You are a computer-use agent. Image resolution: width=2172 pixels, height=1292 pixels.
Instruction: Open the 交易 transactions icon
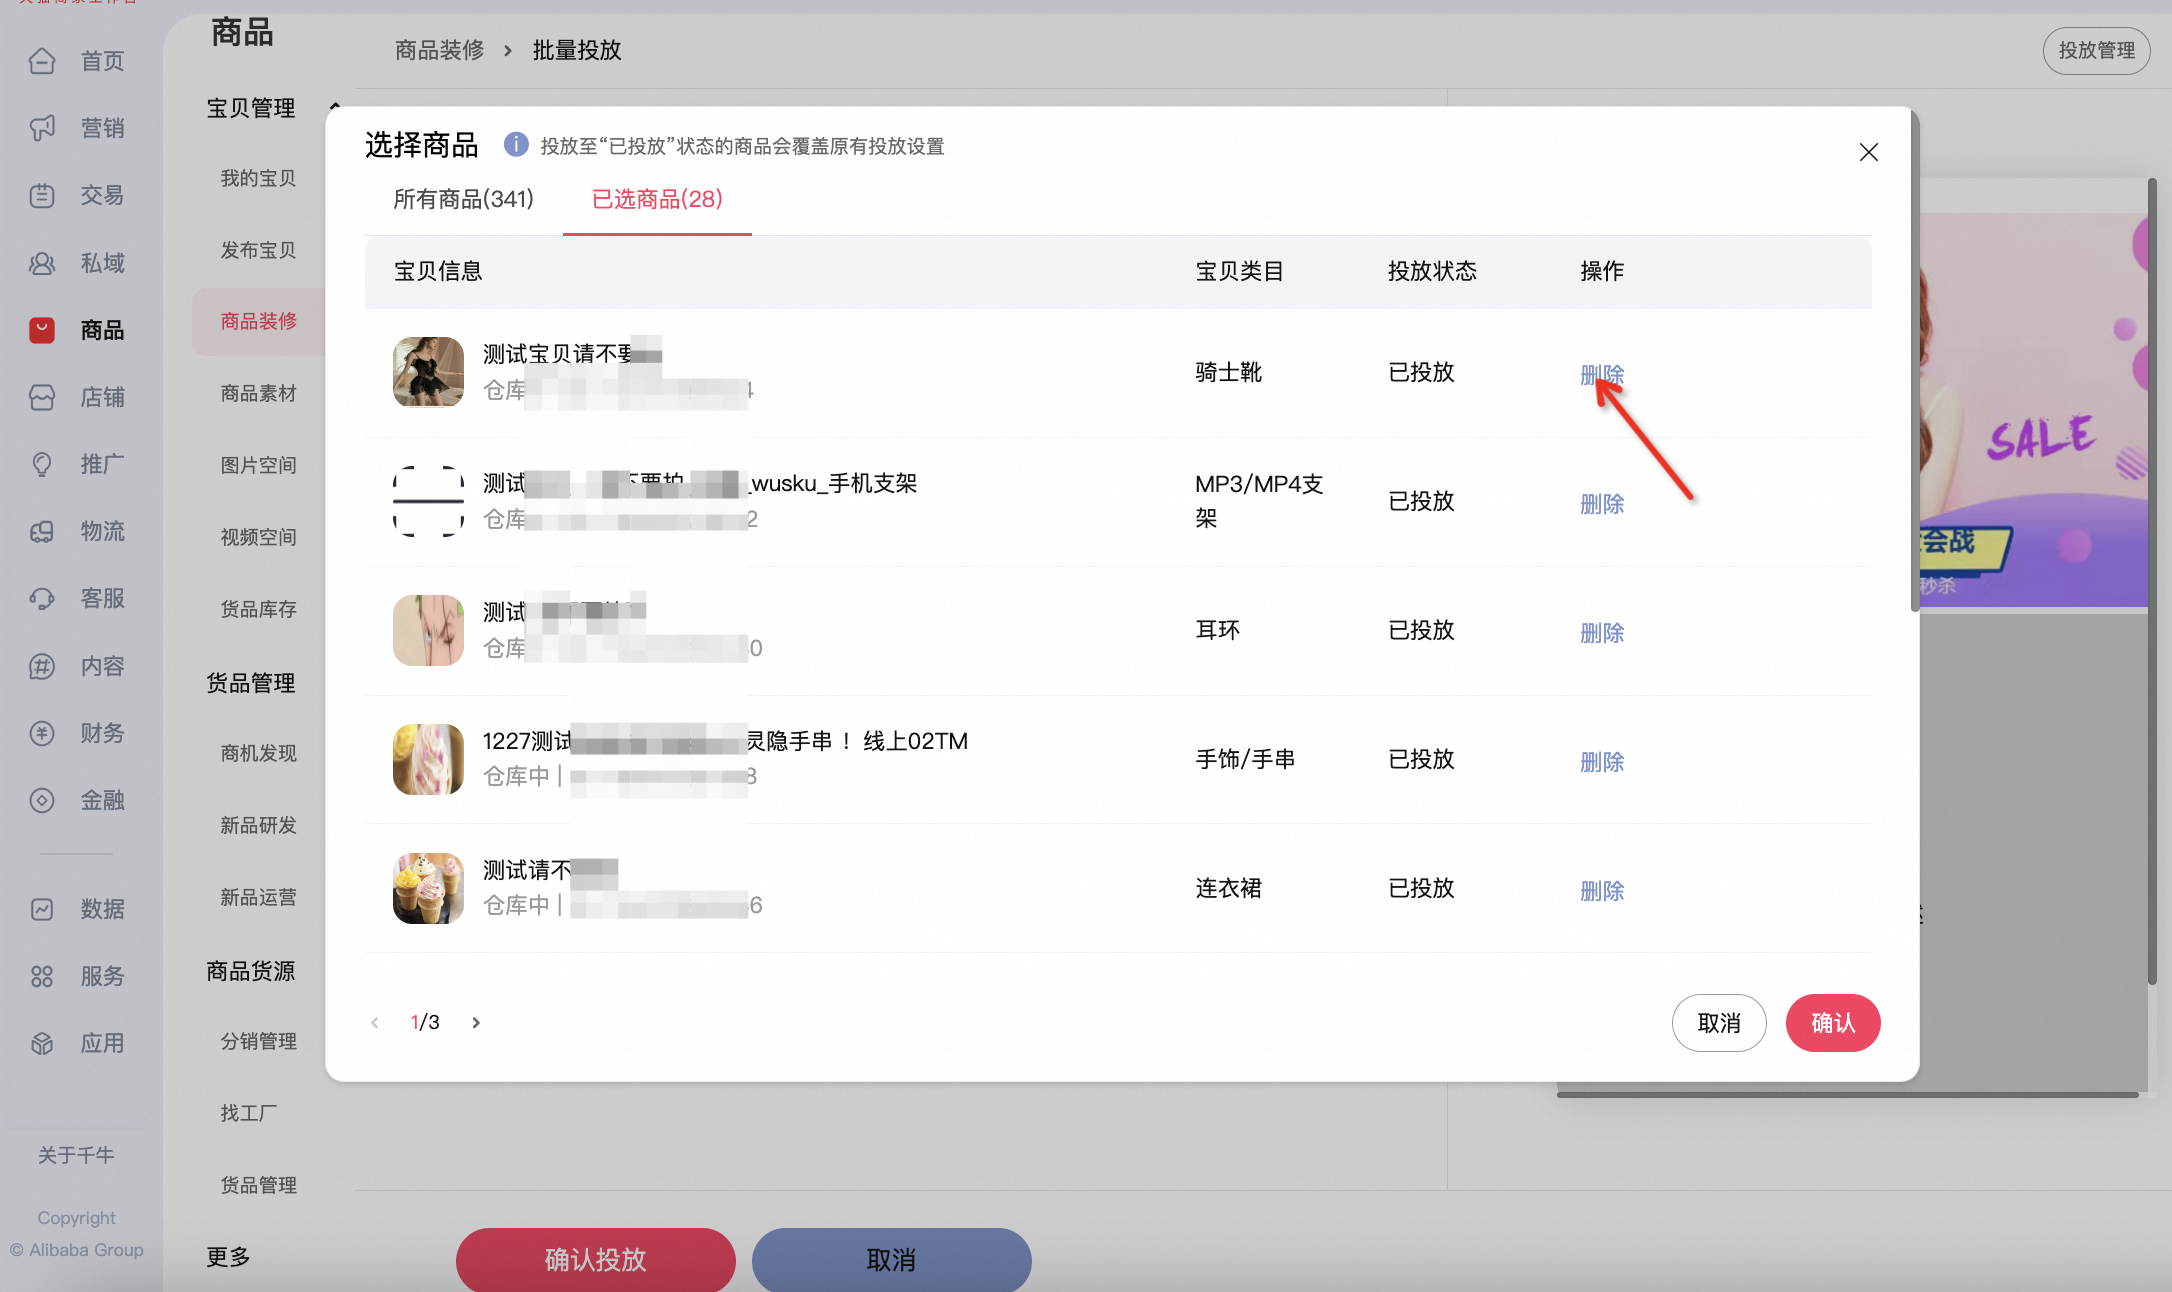point(42,195)
